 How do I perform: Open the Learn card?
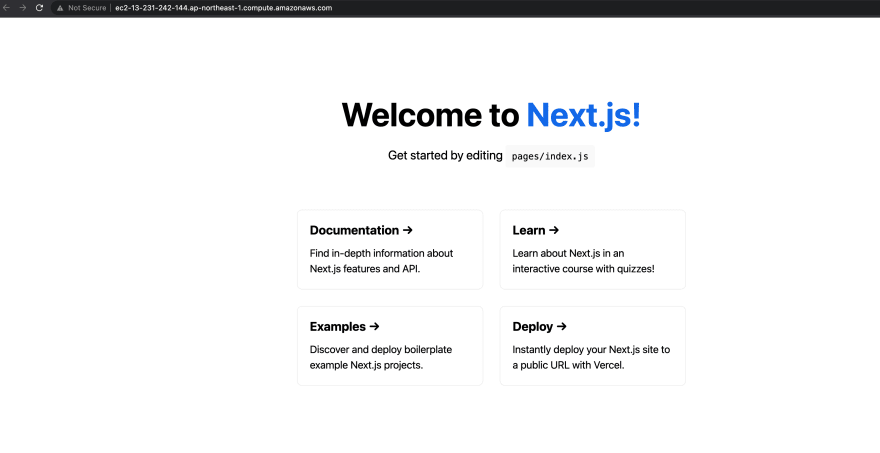pyautogui.click(x=593, y=250)
